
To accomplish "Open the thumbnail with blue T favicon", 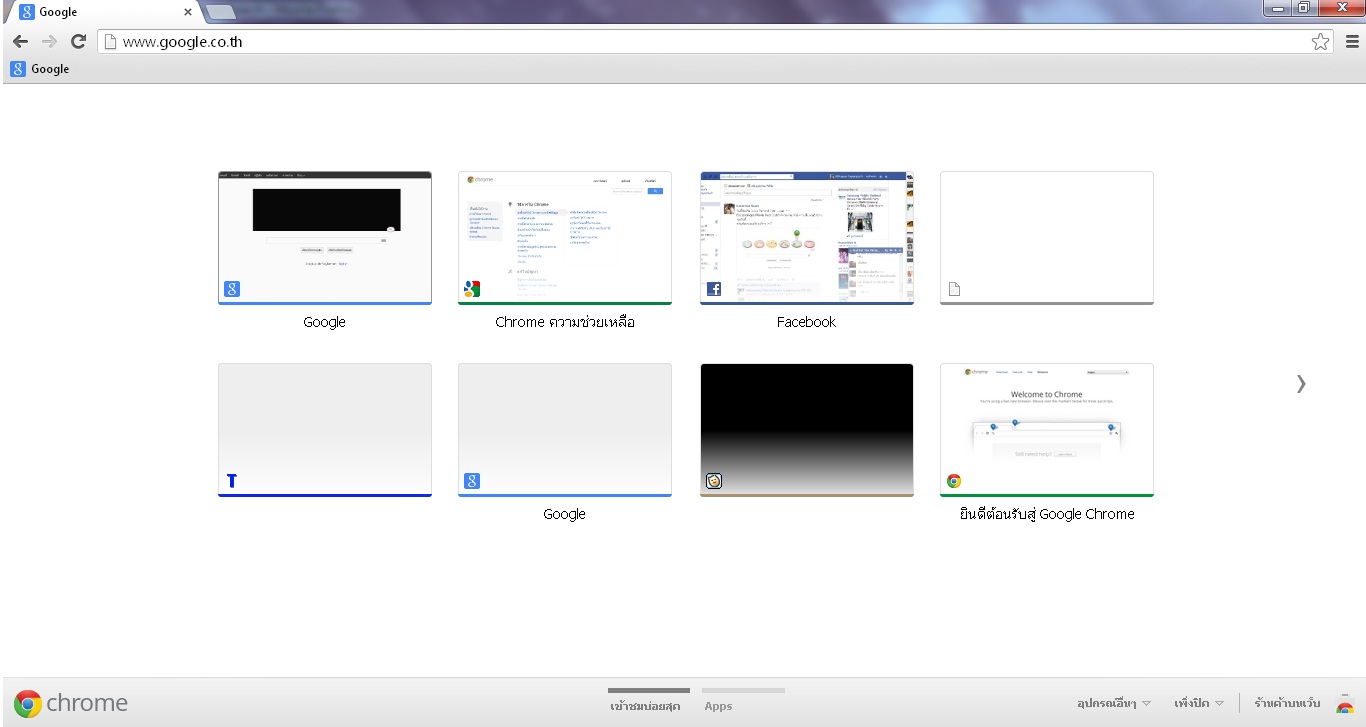I will coord(325,430).
